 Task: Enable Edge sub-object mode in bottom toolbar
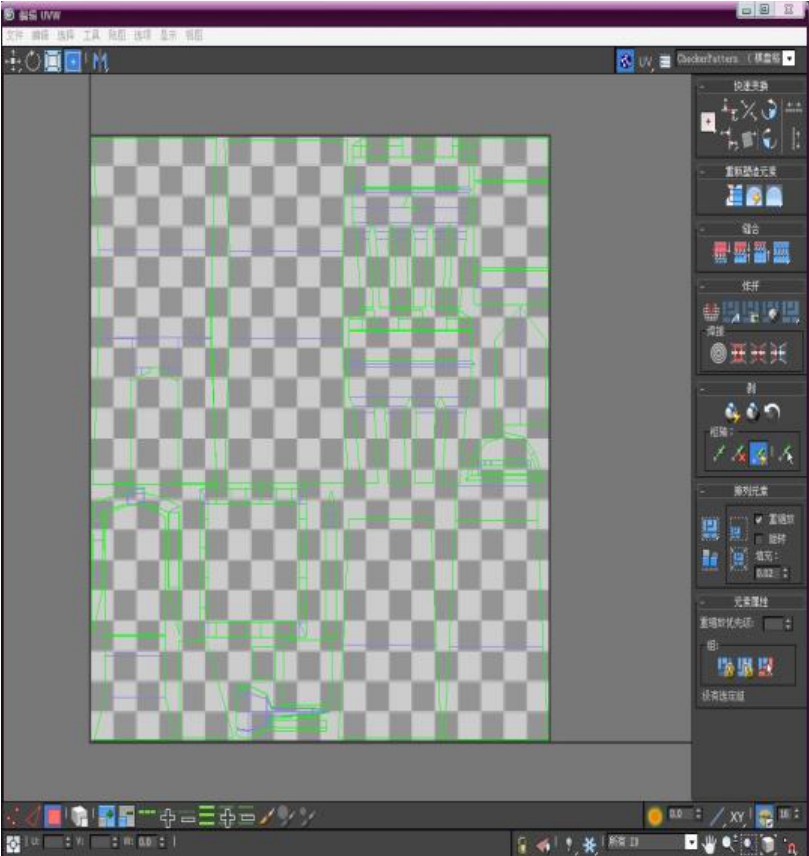pyautogui.click(x=33, y=817)
